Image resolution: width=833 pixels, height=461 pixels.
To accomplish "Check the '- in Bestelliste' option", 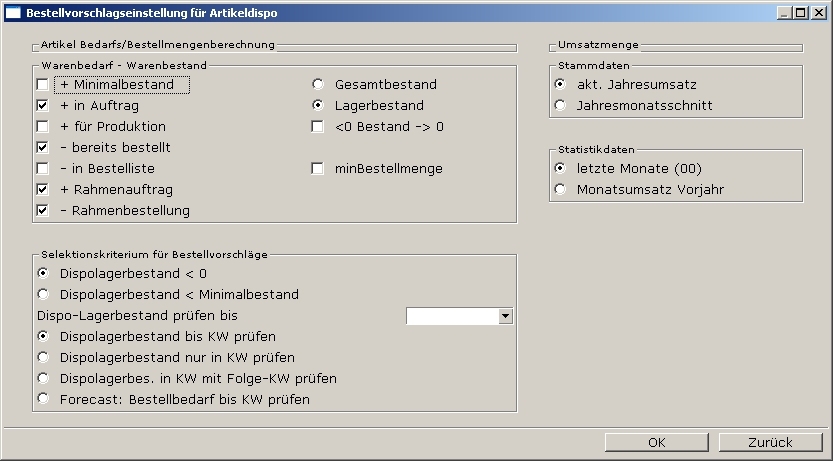I will click(x=43, y=168).
